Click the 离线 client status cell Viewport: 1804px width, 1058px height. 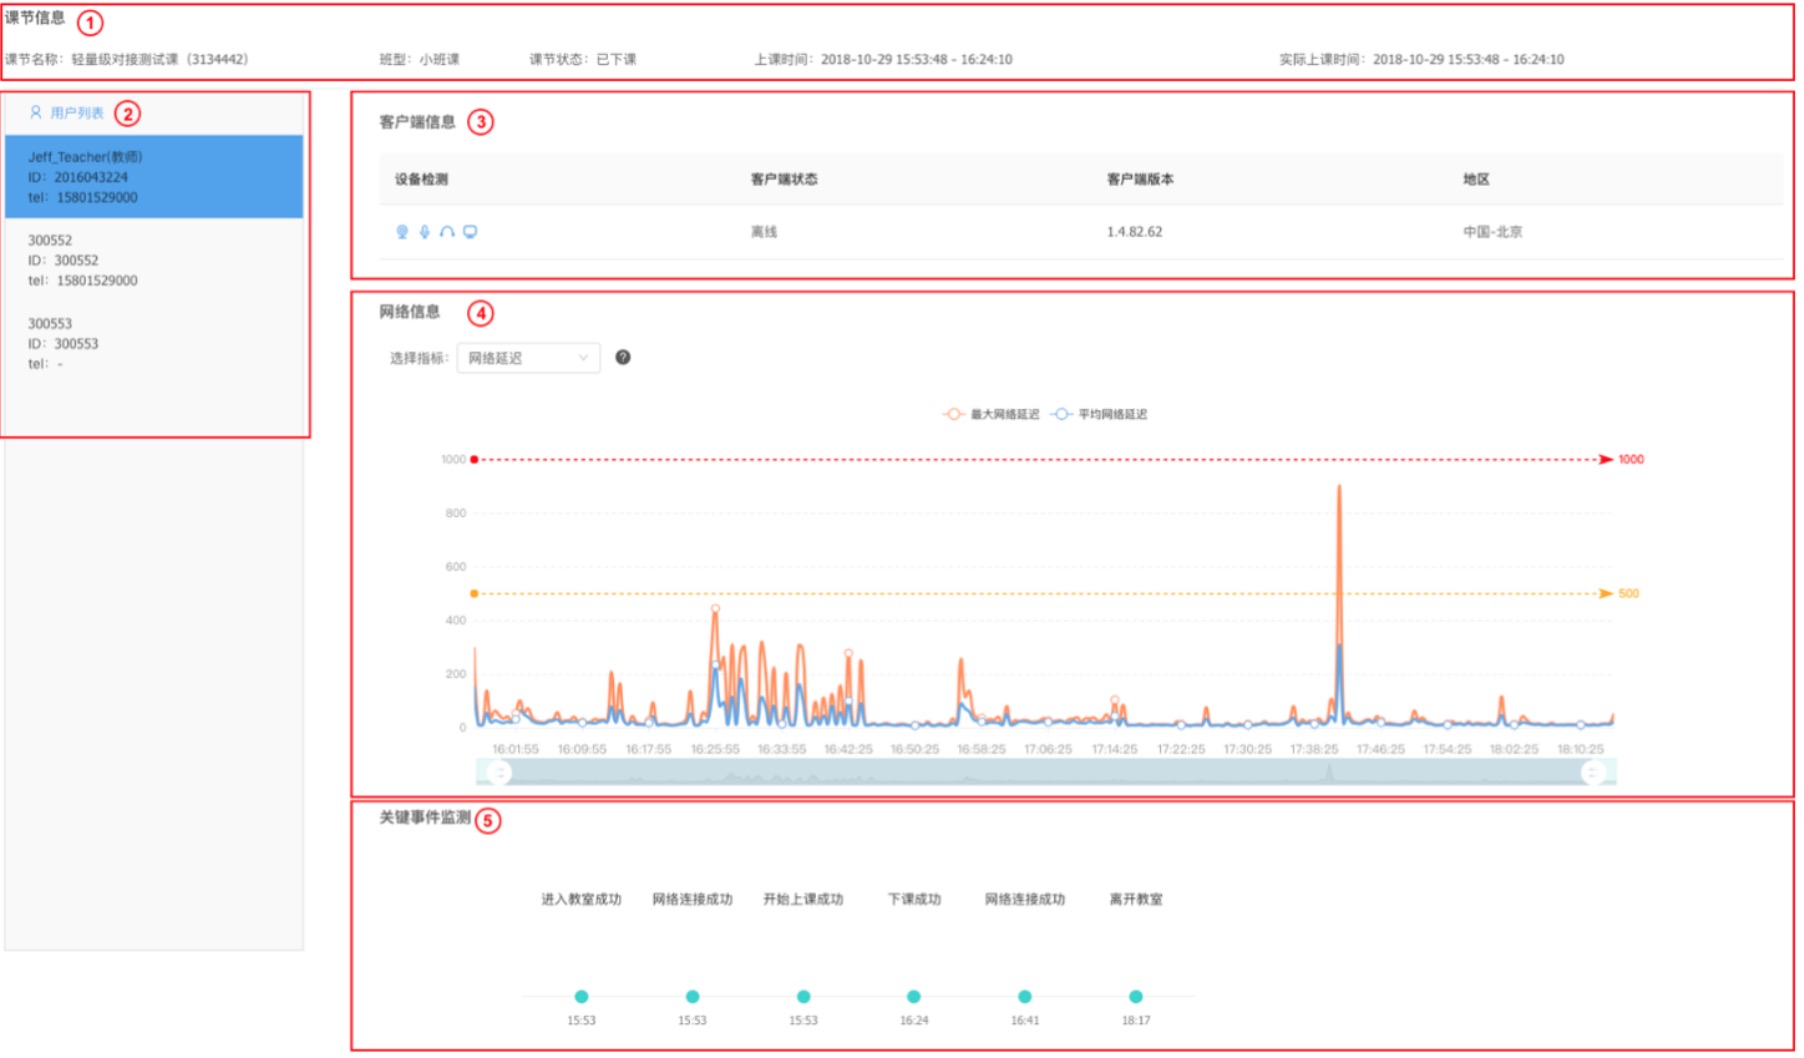coord(764,232)
